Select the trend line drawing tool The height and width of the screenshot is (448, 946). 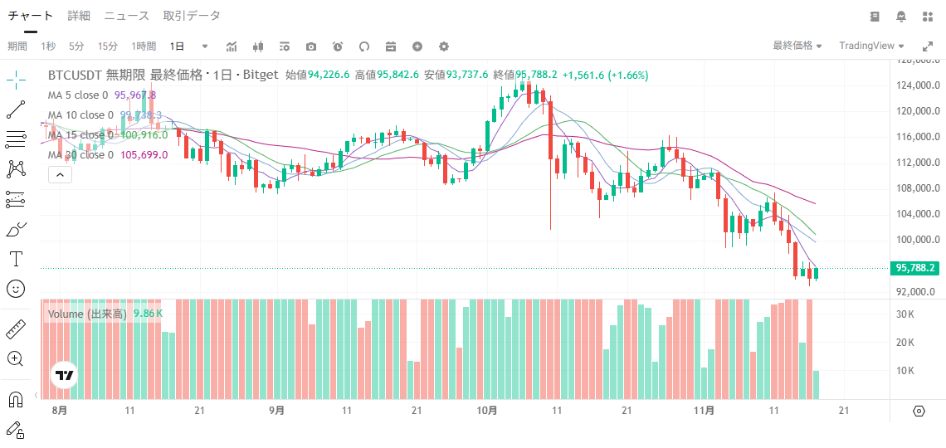pos(16,109)
